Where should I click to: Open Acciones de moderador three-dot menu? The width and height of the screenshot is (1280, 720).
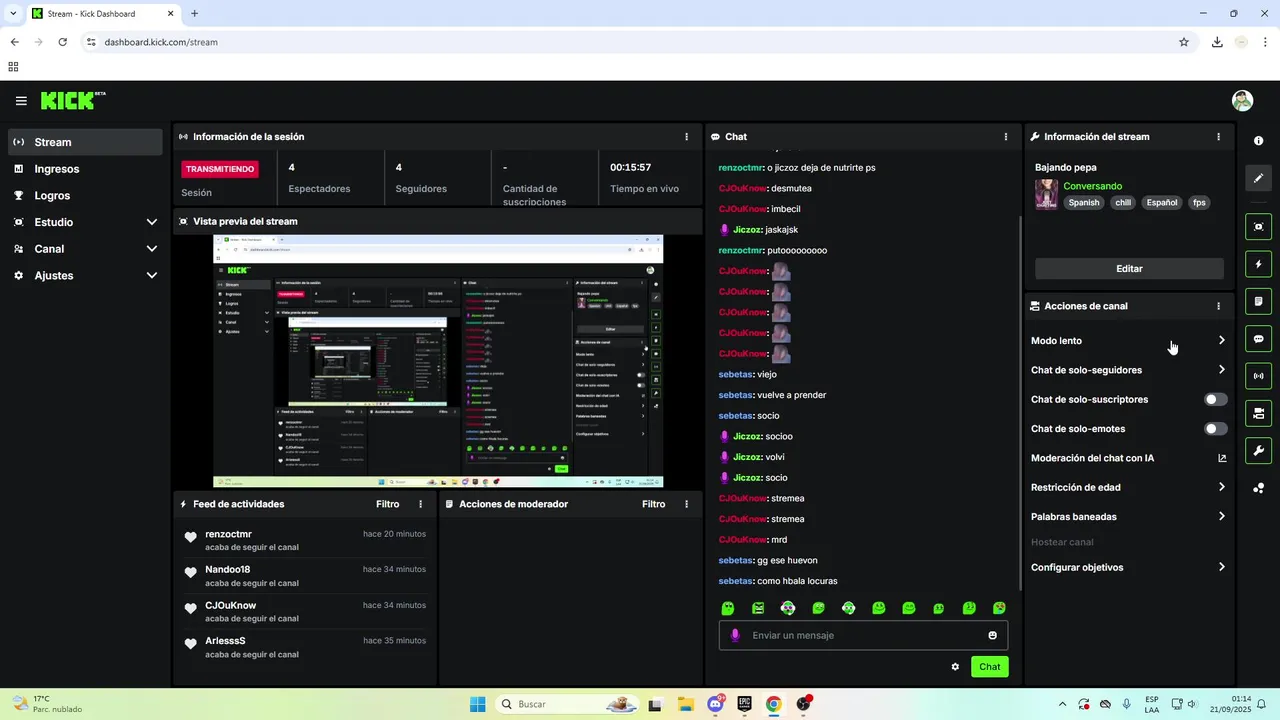[686, 504]
